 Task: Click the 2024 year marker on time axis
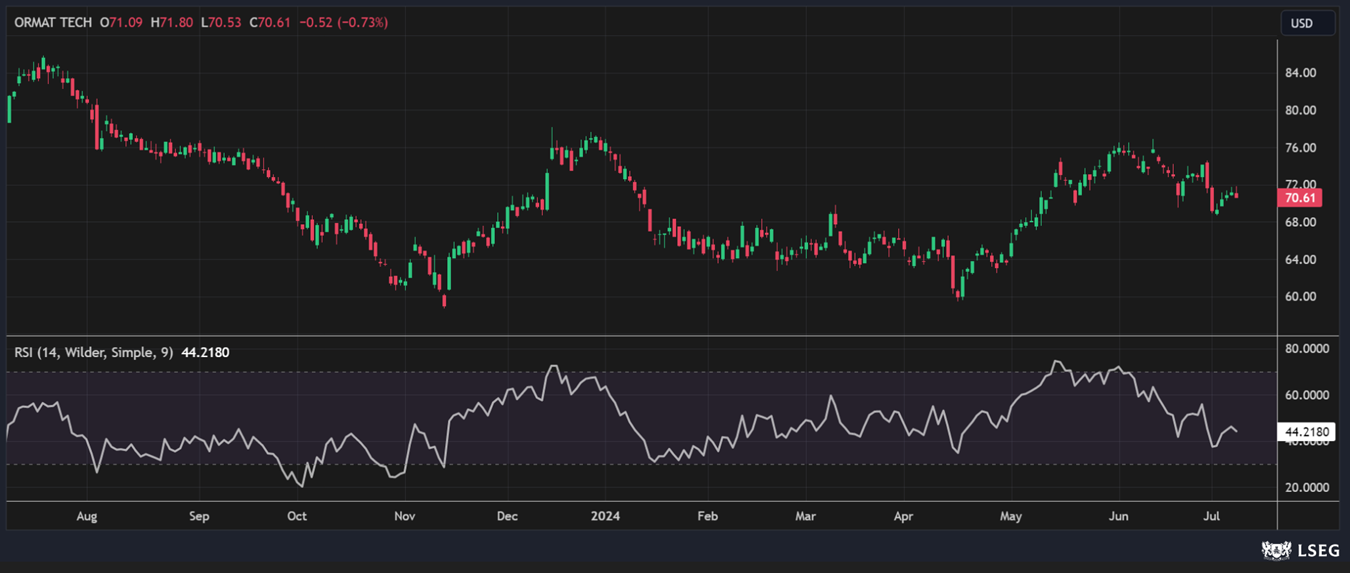click(x=605, y=517)
